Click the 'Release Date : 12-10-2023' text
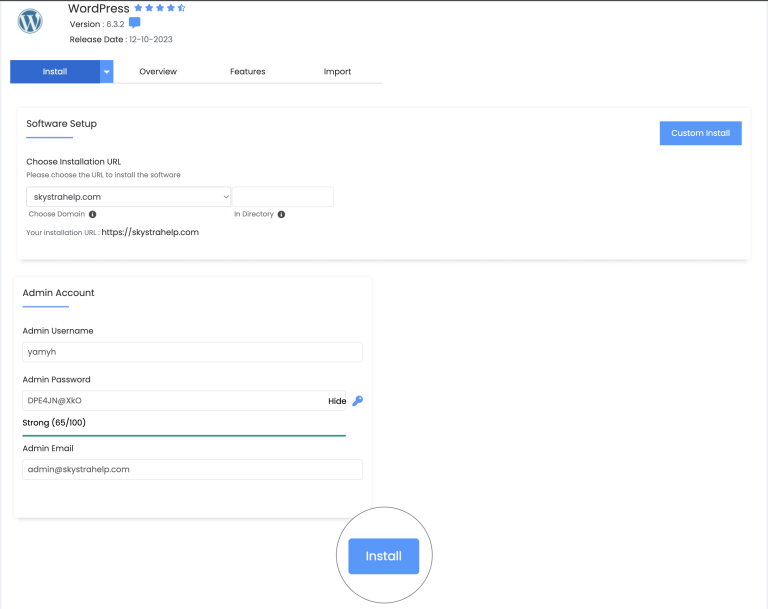 (x=121, y=39)
